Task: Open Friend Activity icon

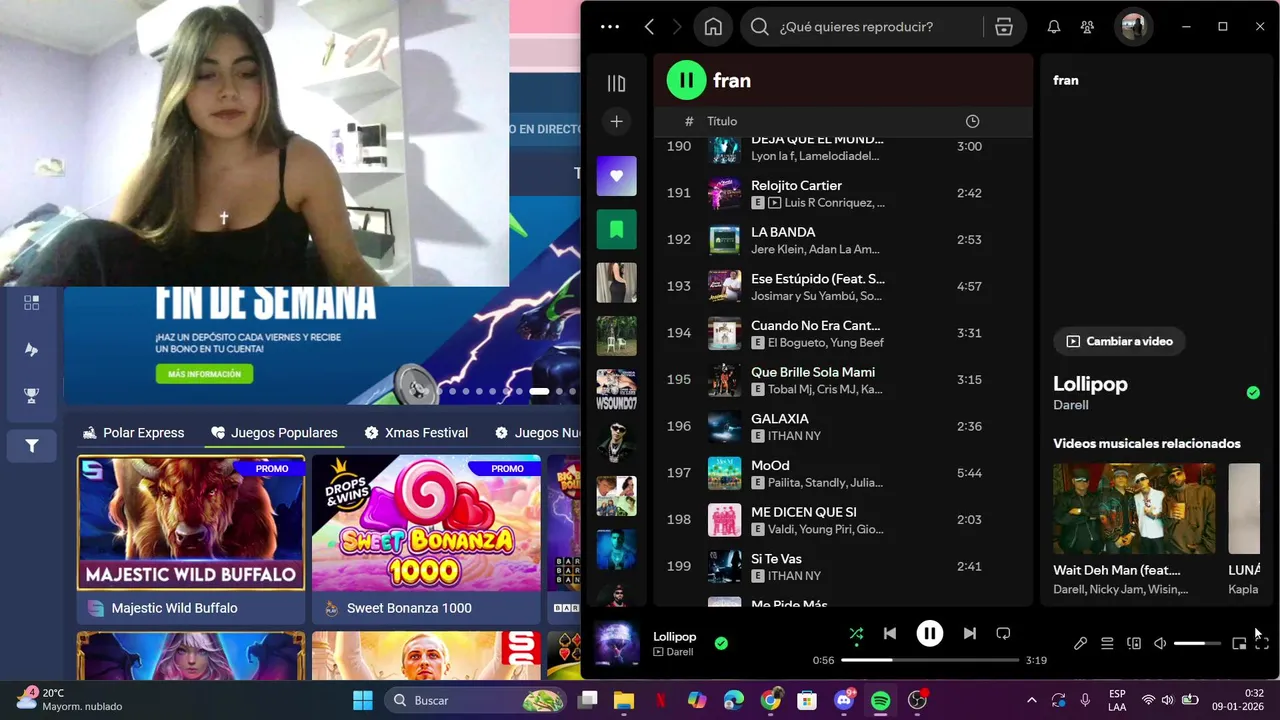Action: (x=1087, y=27)
